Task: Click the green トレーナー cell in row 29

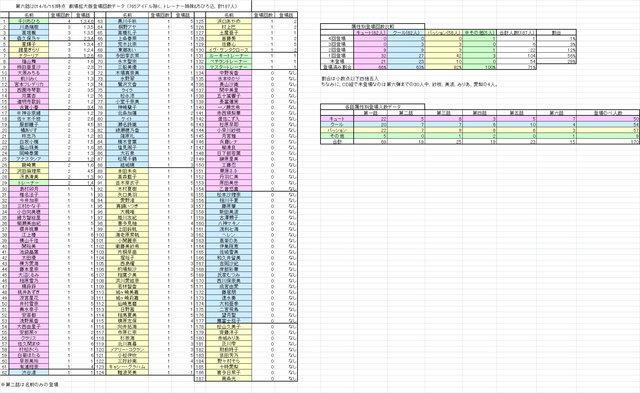Action: (x=29, y=183)
